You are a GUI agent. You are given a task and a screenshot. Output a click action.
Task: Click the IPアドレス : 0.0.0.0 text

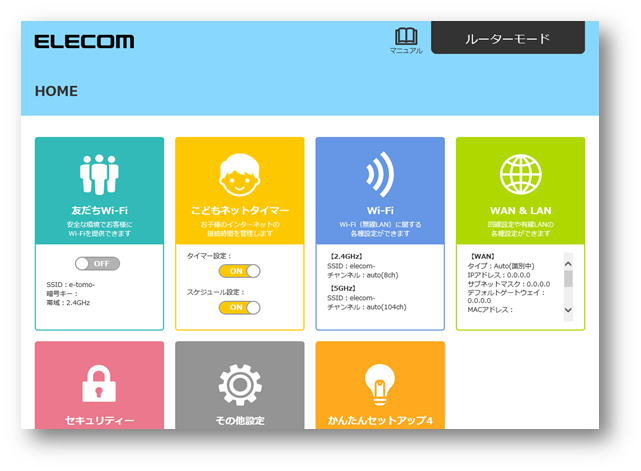(x=499, y=275)
